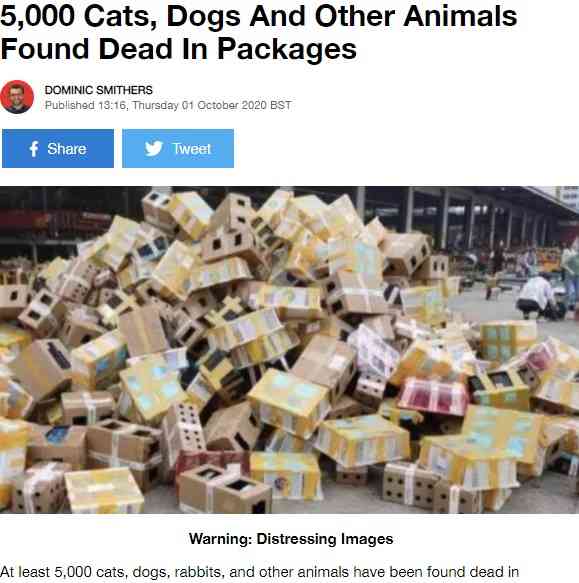Click the word 'Tweet' on the Twitter button

click(191, 149)
